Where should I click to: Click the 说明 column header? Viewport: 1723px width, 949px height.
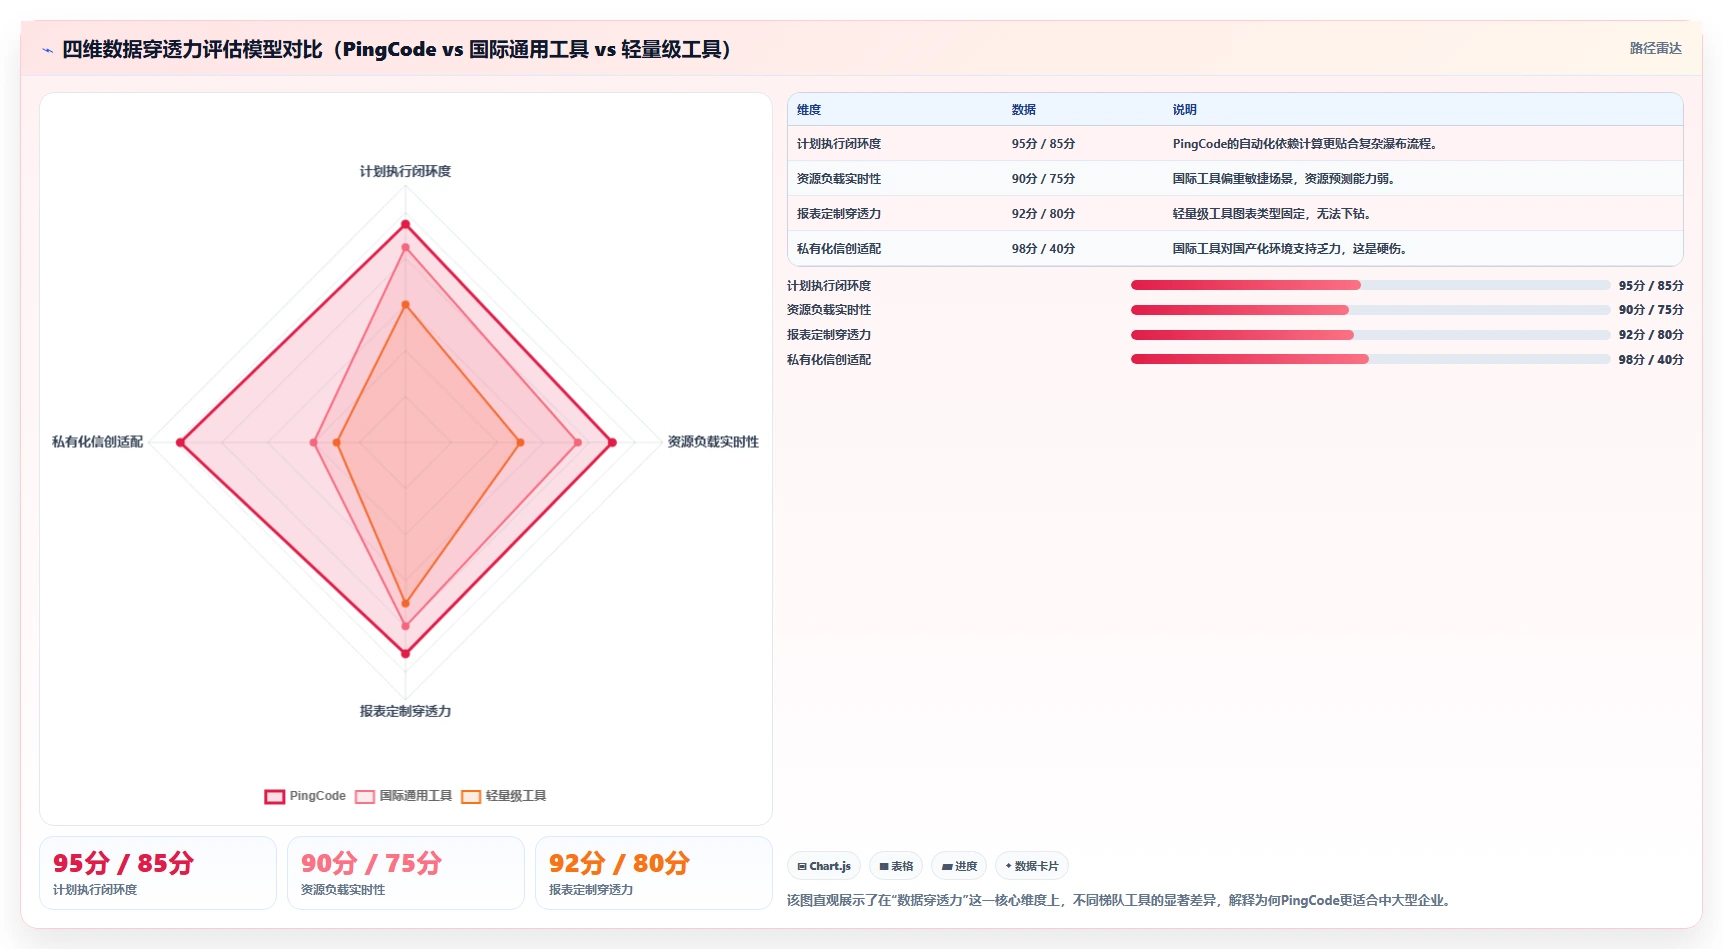(1185, 110)
